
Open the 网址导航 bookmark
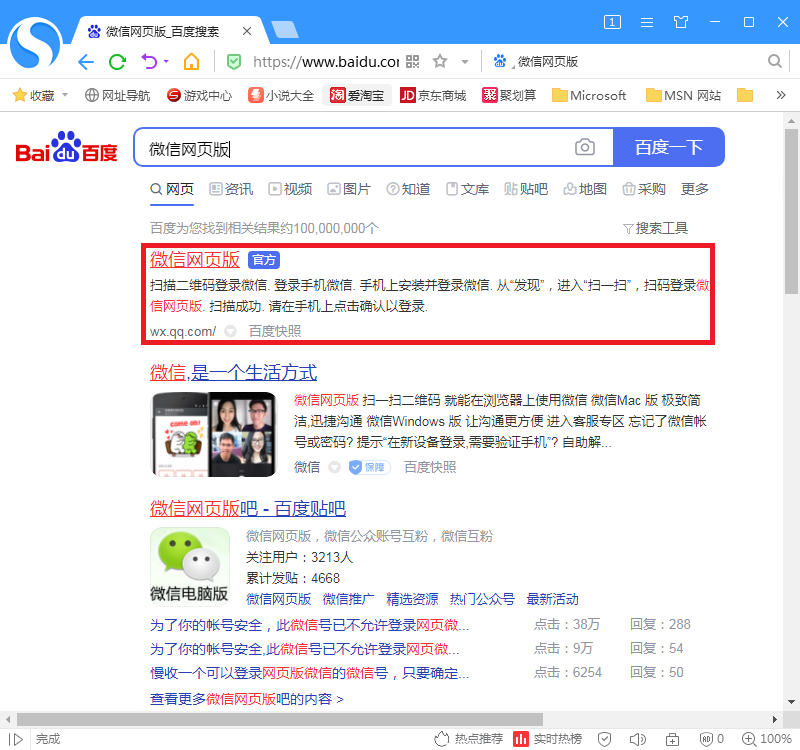(117, 95)
